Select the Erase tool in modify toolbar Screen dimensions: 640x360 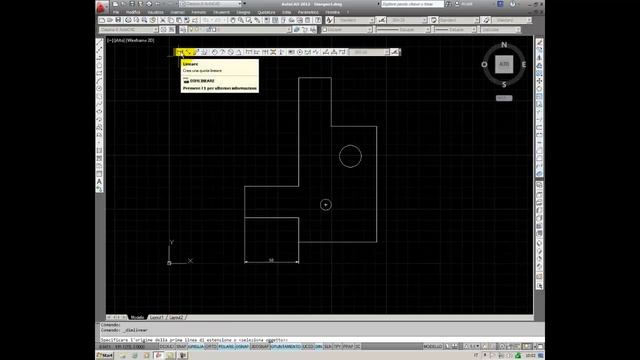pos(539,42)
